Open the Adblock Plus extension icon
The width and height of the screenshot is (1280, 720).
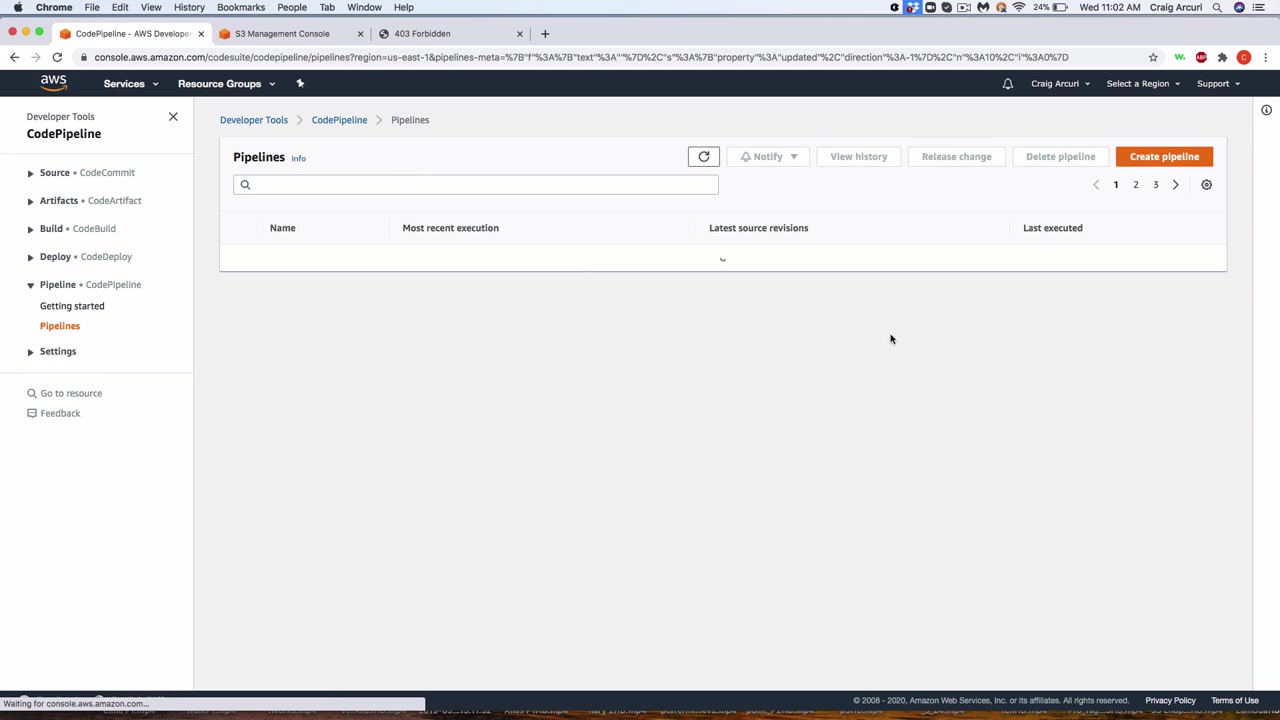1201,57
